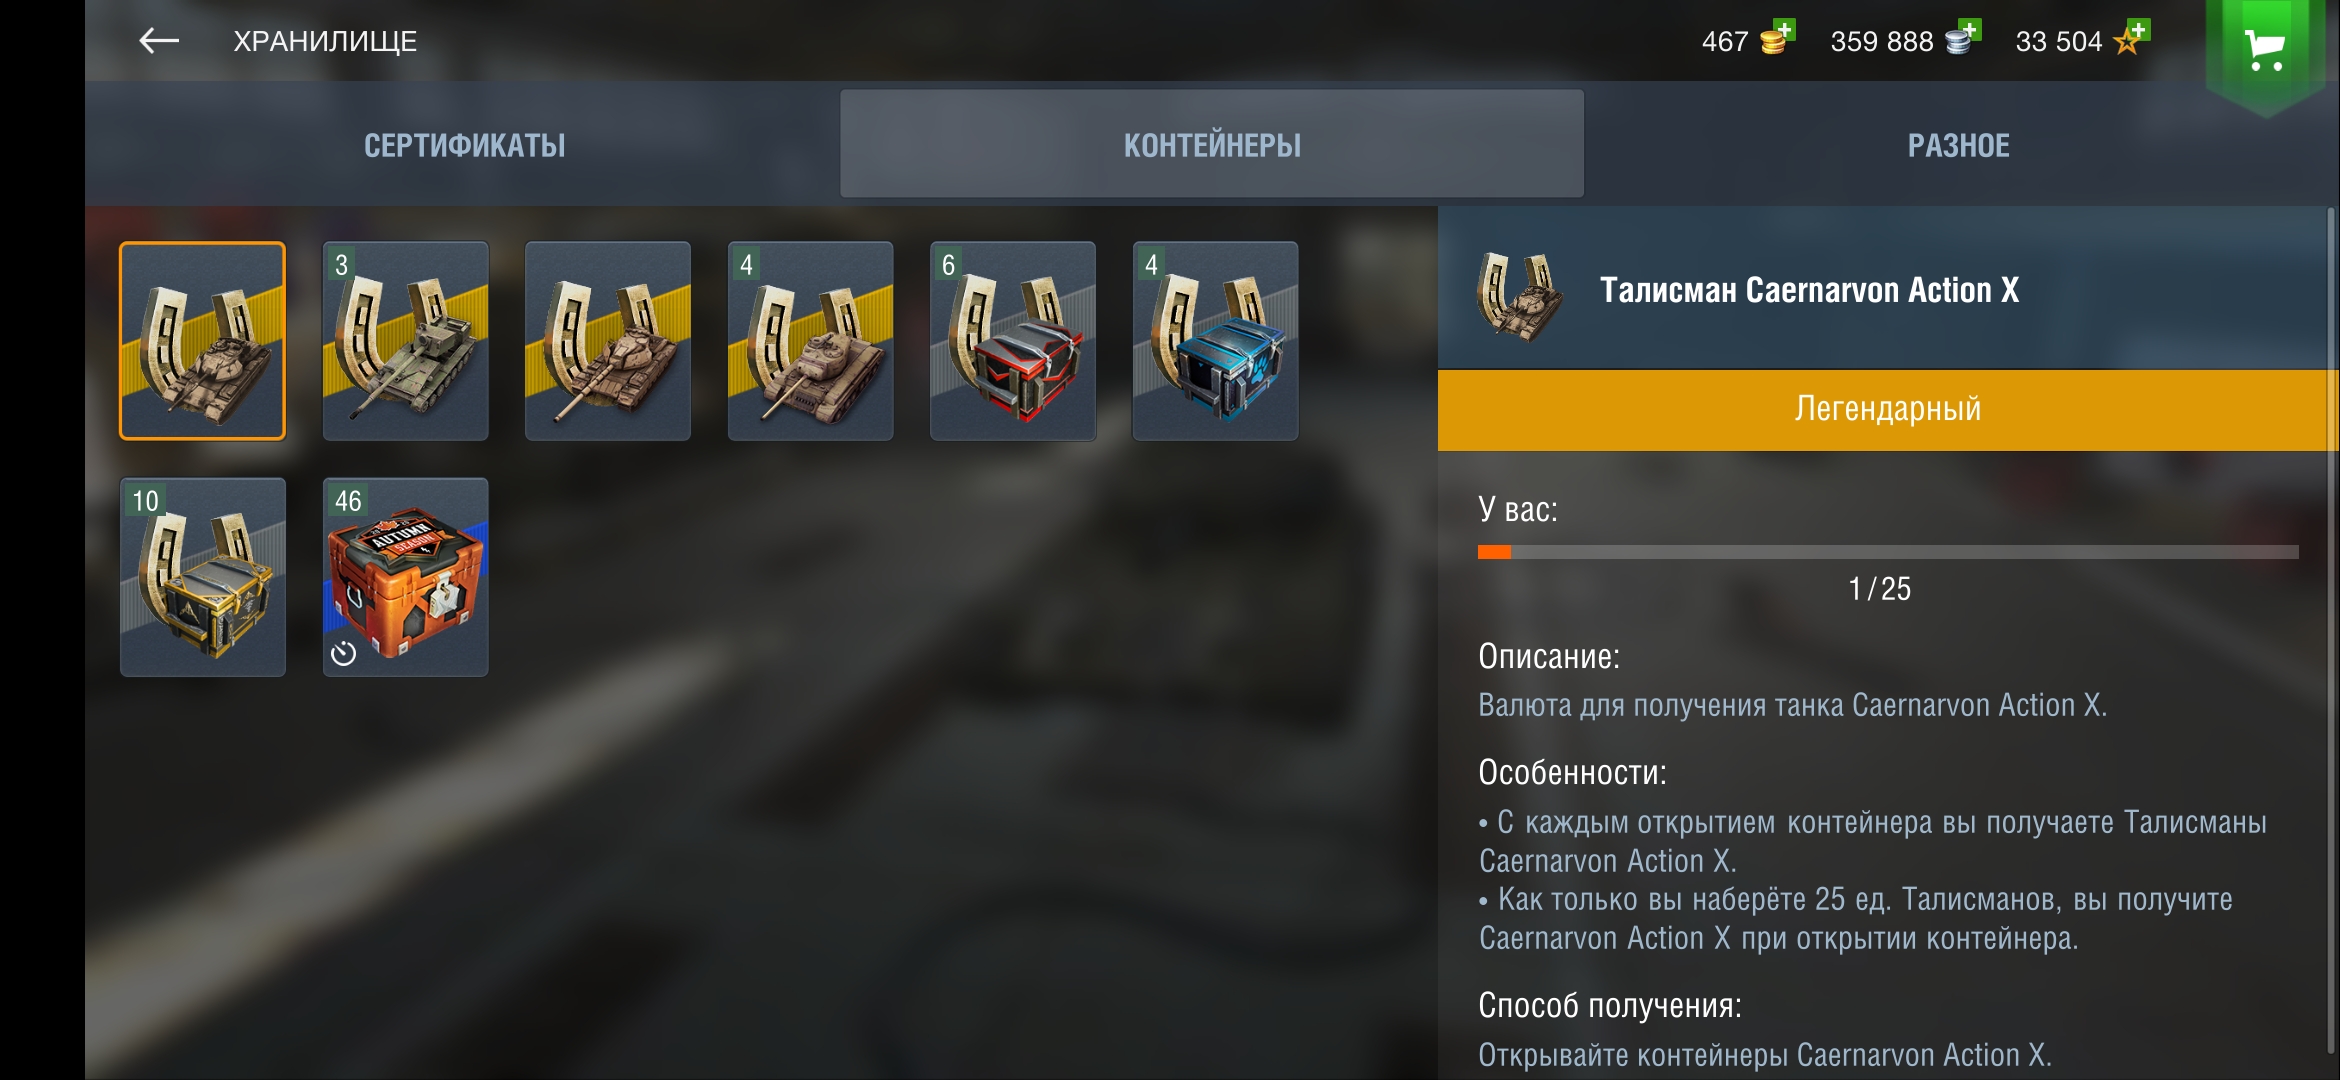Select the third tank talisman tile without number

click(608, 341)
